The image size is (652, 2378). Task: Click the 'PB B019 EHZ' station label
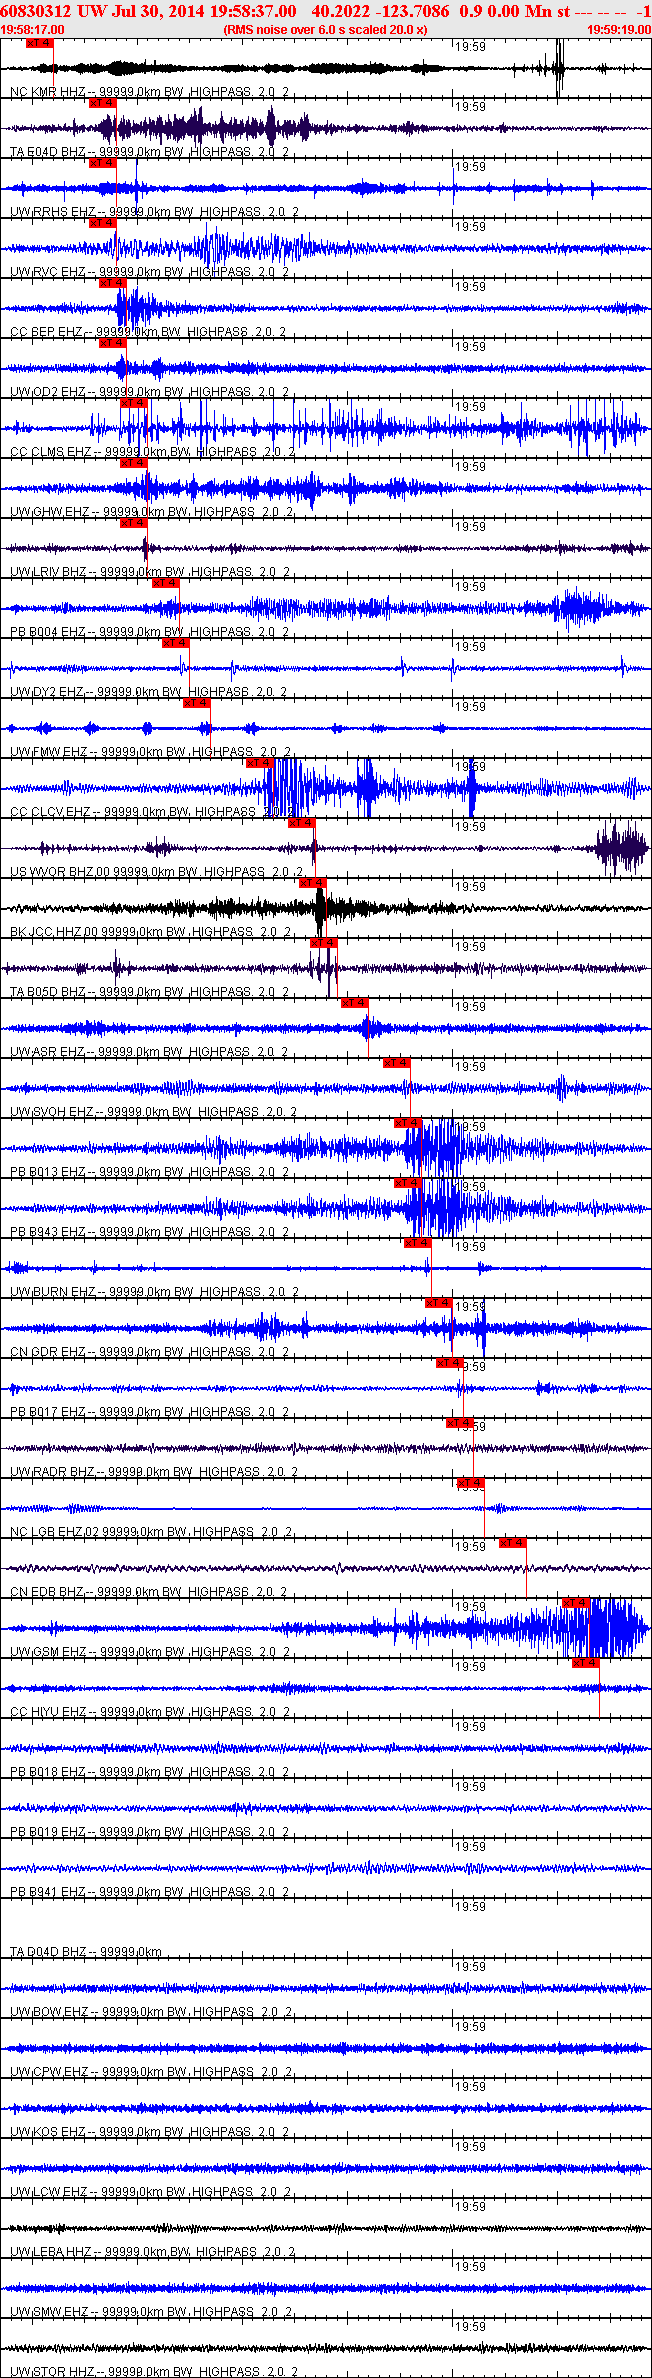[48, 1832]
